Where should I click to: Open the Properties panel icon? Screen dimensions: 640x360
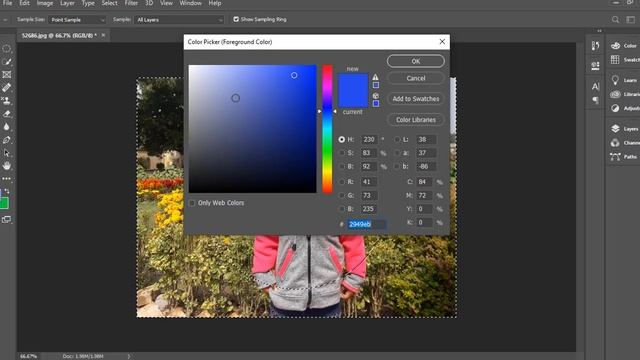click(596, 65)
